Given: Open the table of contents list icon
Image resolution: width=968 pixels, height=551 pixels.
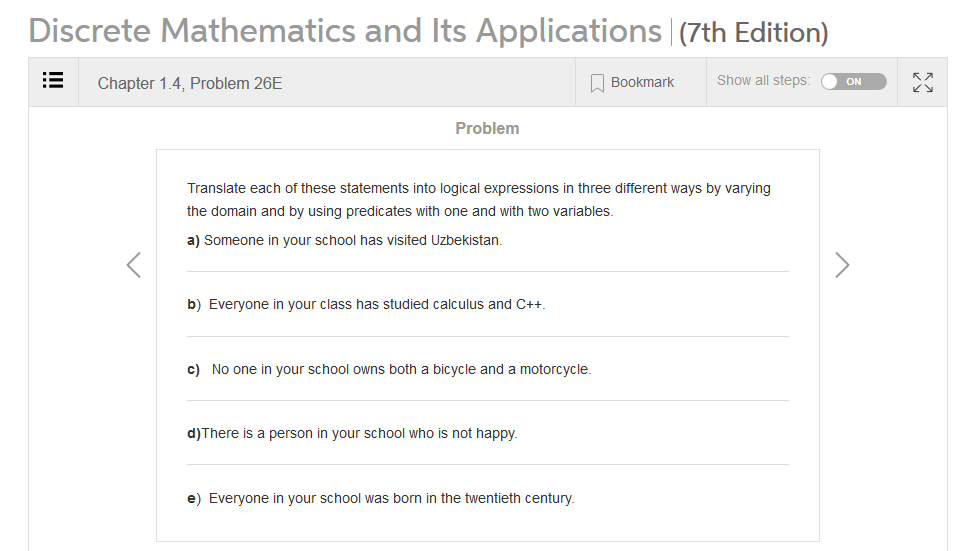Looking at the screenshot, I should [54, 82].
